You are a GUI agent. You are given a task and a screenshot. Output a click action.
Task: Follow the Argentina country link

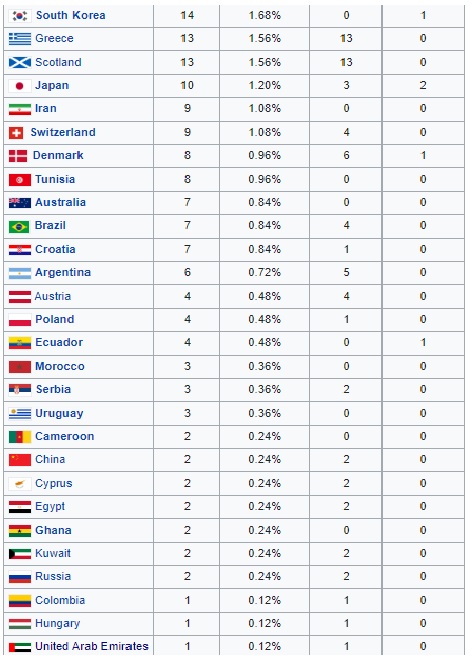pos(63,272)
